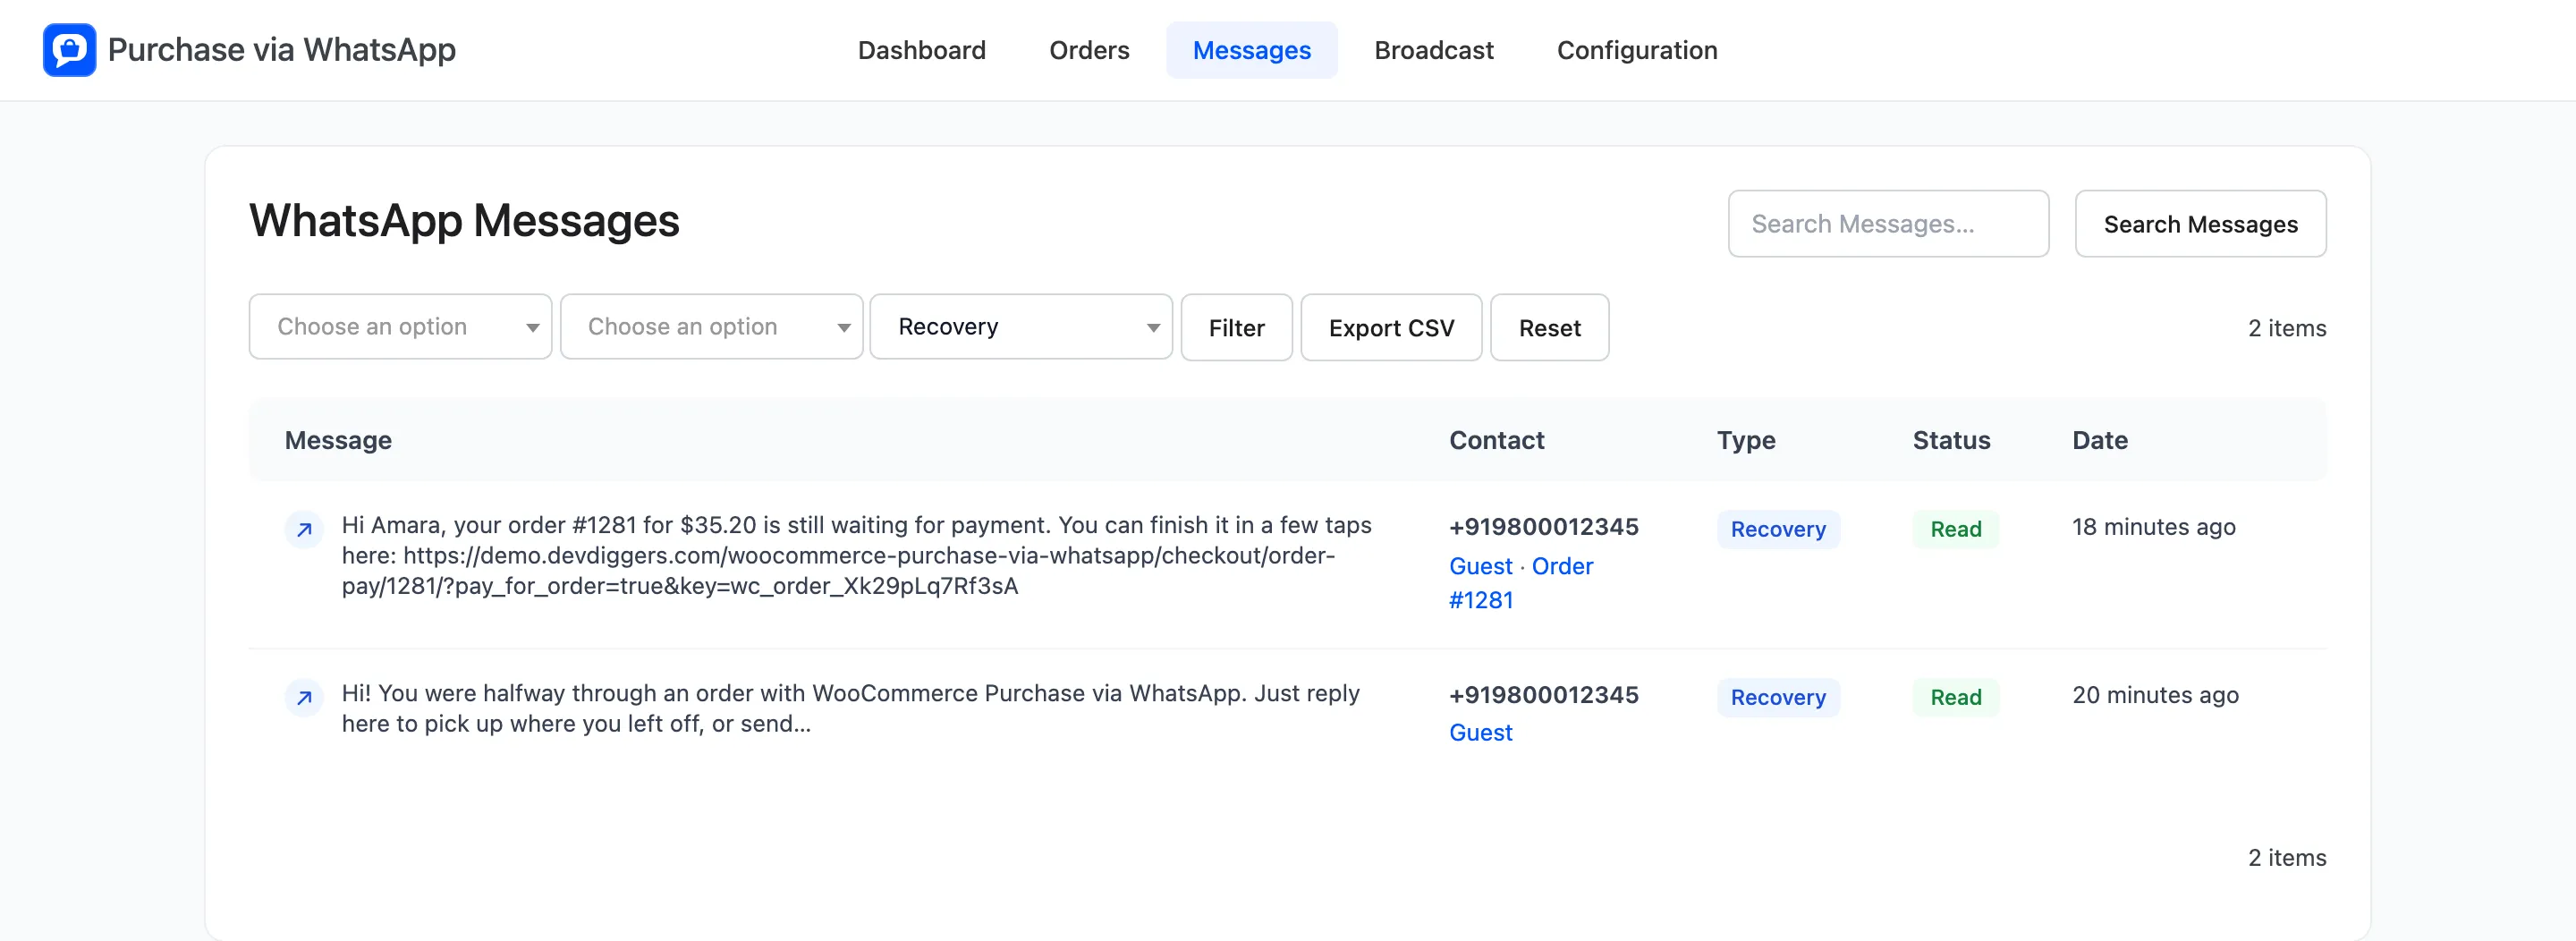Open the Configuration tab
This screenshot has height=941, width=2576.
pos(1636,50)
